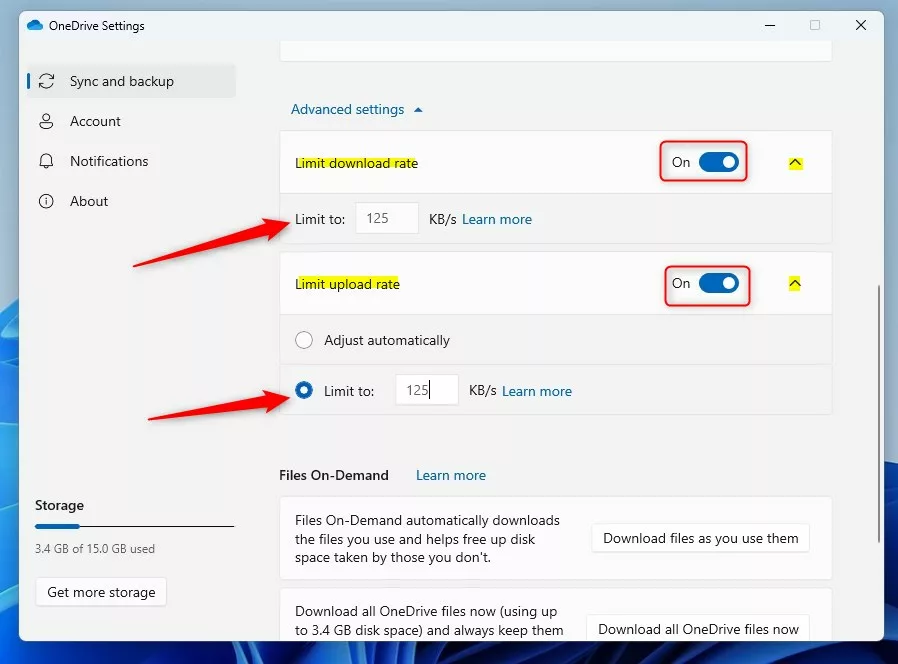Close the OneDrive Settings window

coord(861,25)
